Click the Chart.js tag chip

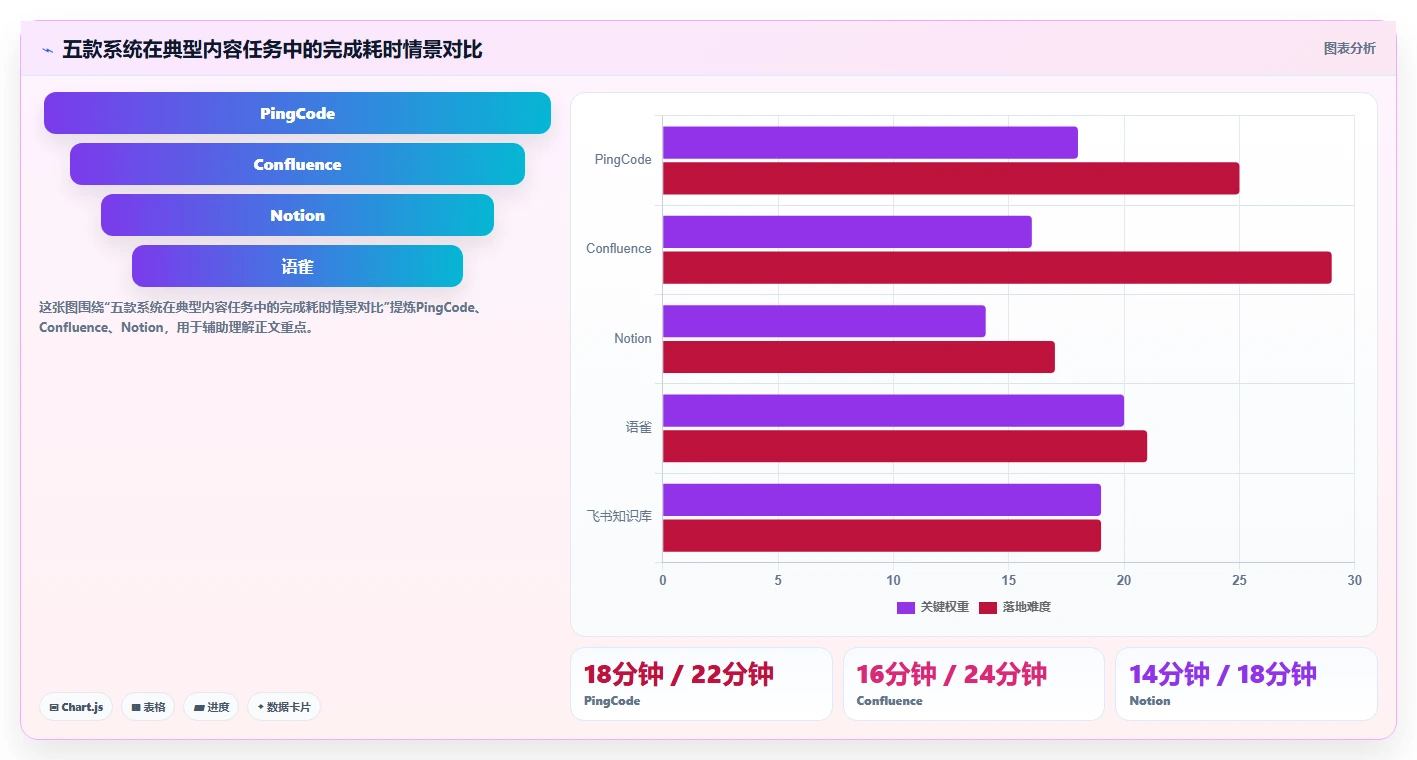click(x=76, y=707)
